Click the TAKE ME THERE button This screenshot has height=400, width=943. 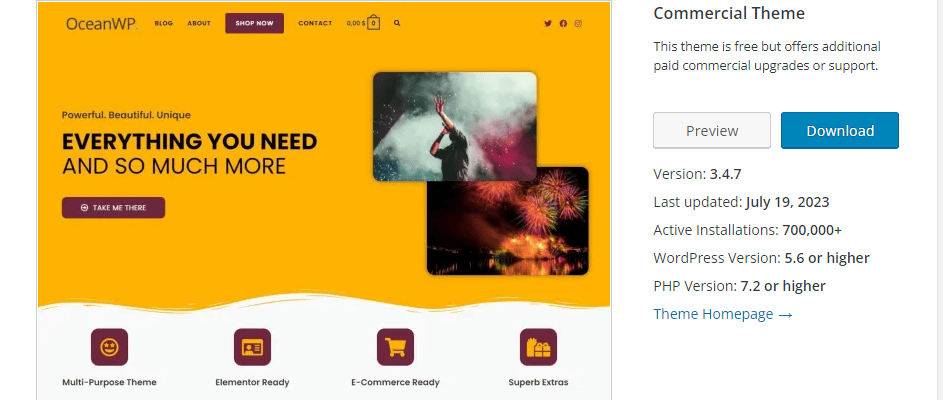[113, 208]
